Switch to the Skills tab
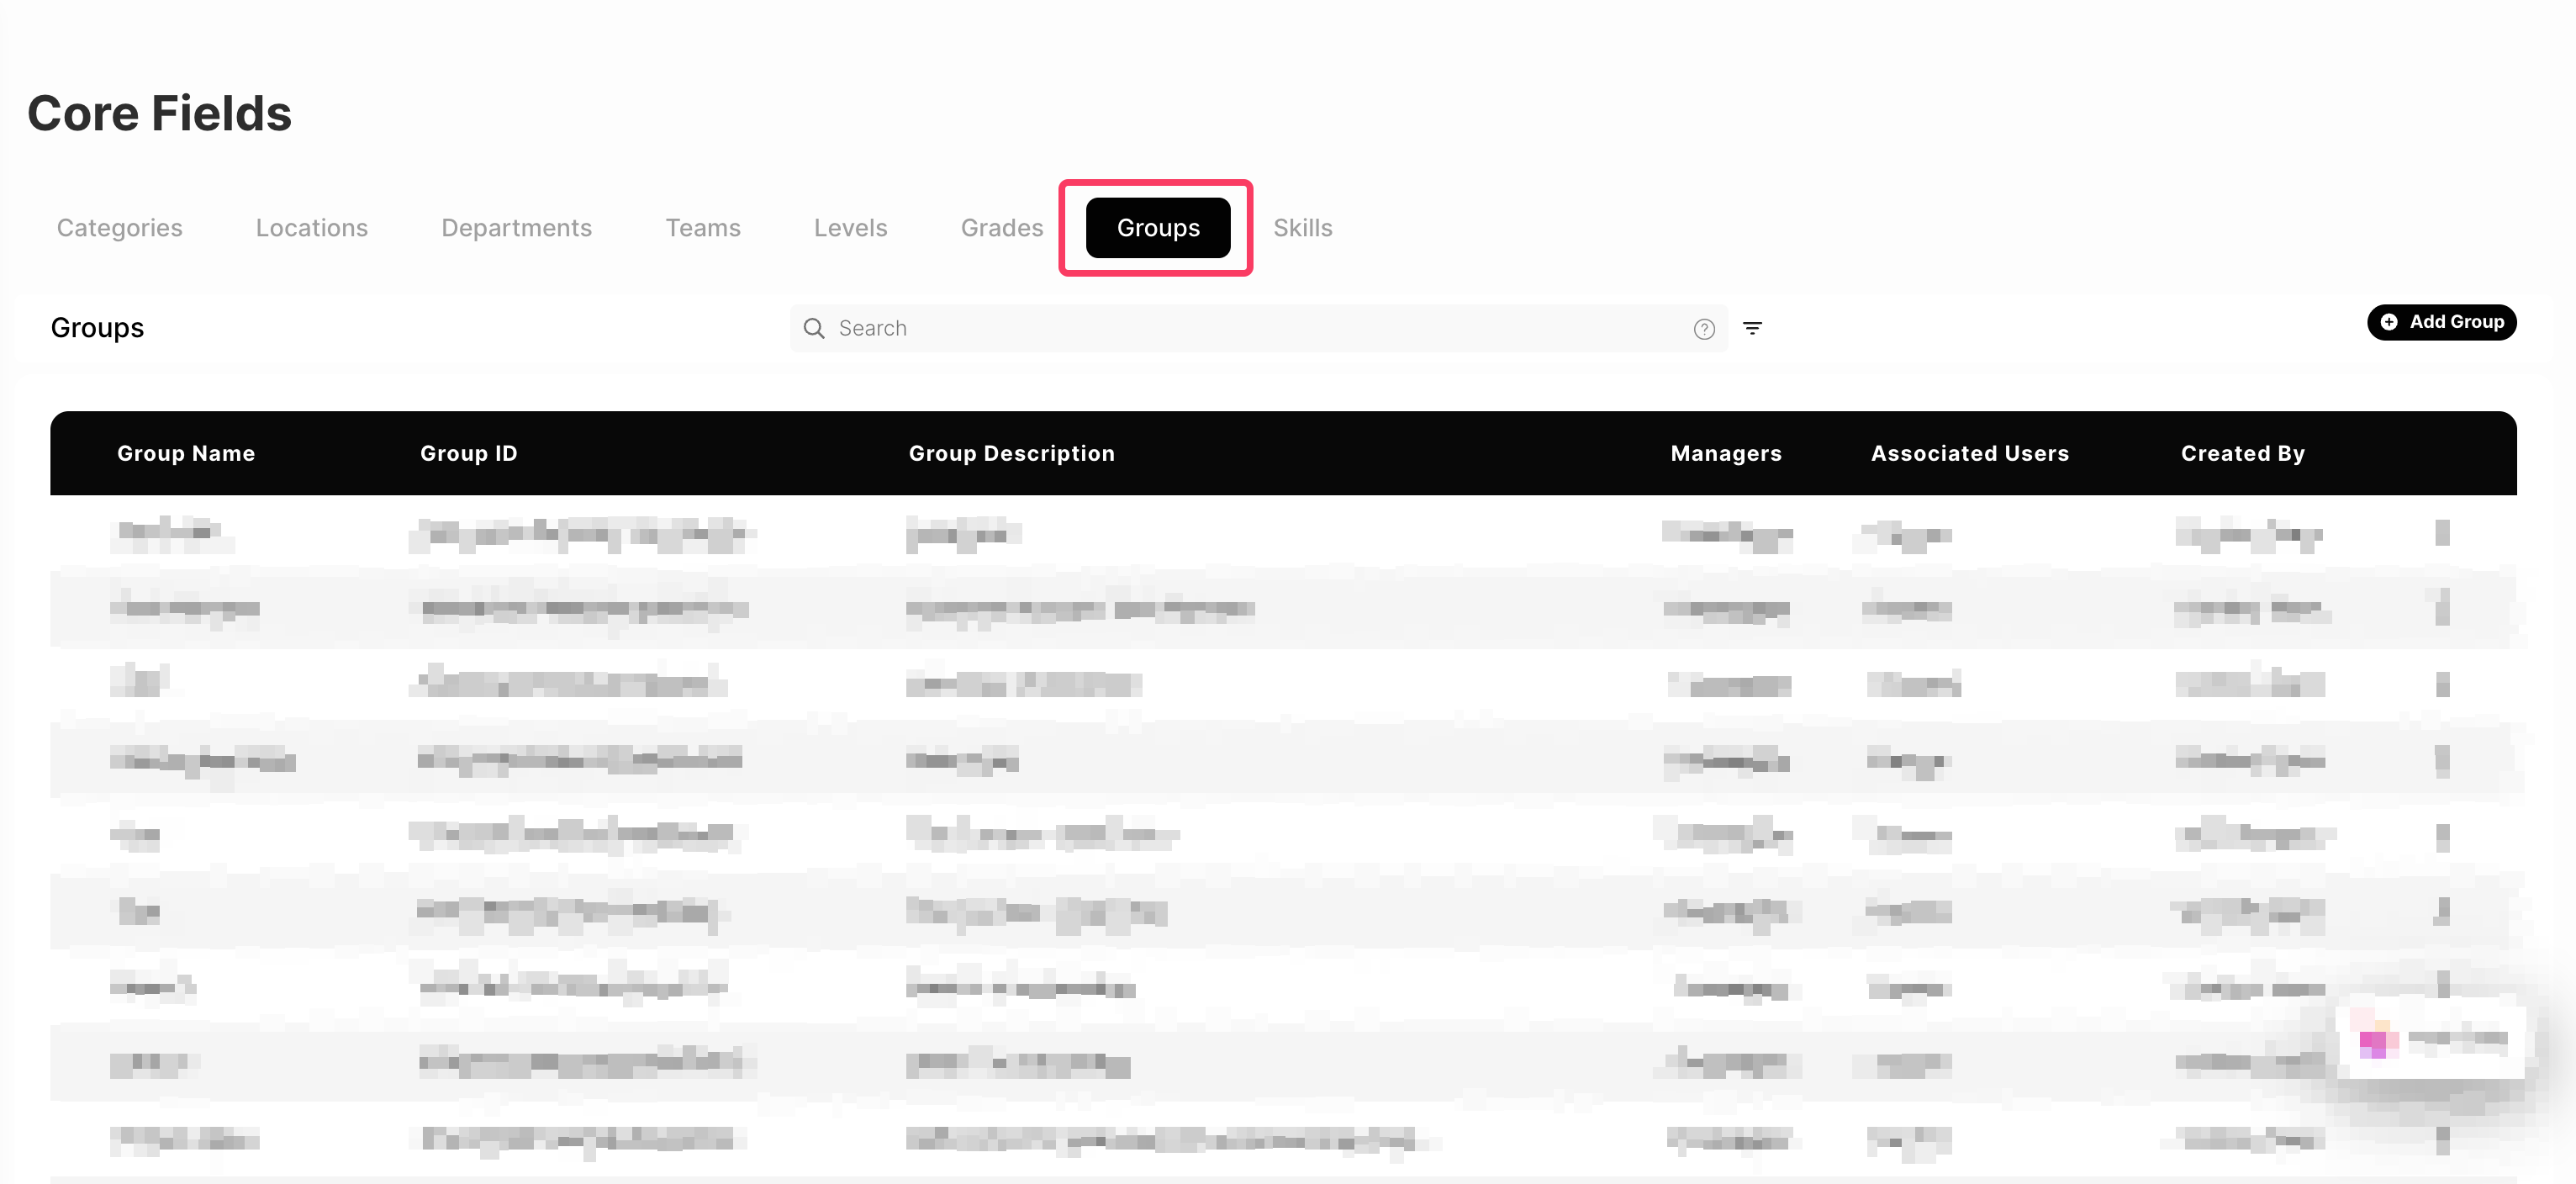 (x=1302, y=228)
